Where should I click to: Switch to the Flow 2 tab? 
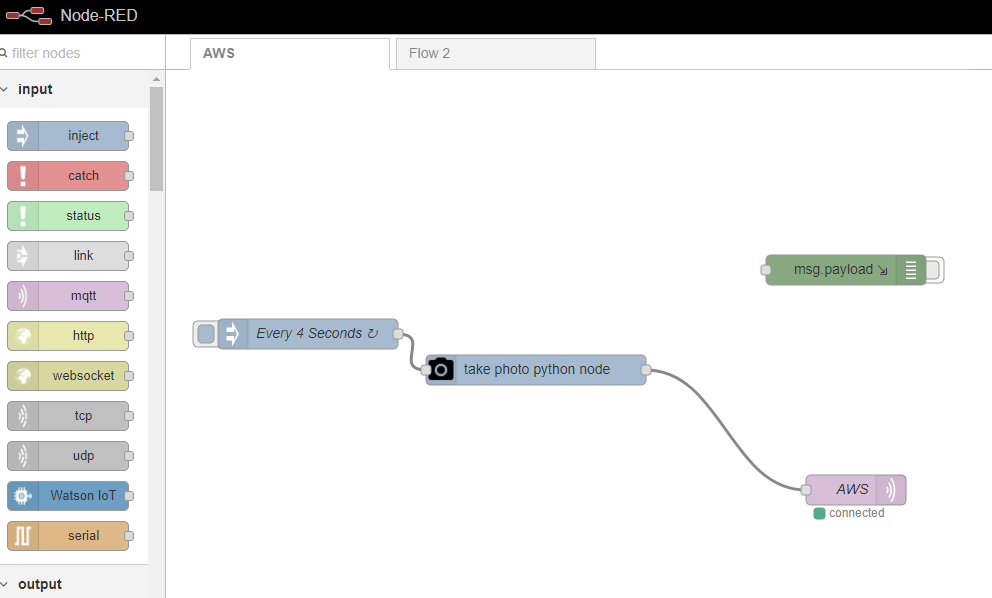(x=495, y=54)
